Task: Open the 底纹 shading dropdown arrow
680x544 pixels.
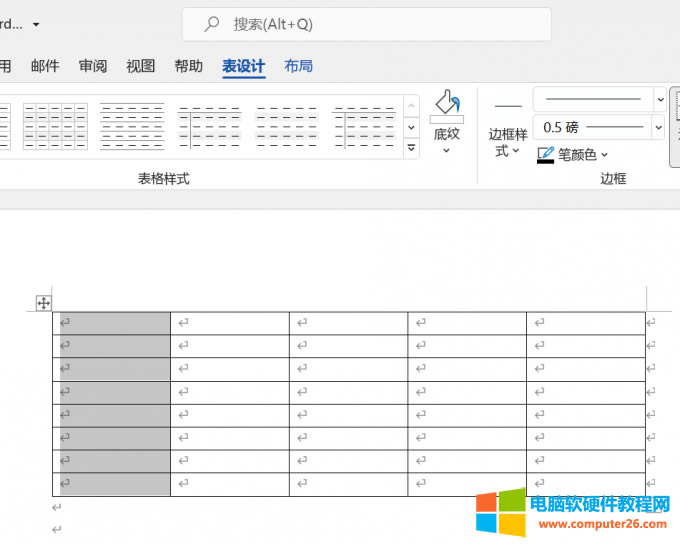Action: (446, 151)
